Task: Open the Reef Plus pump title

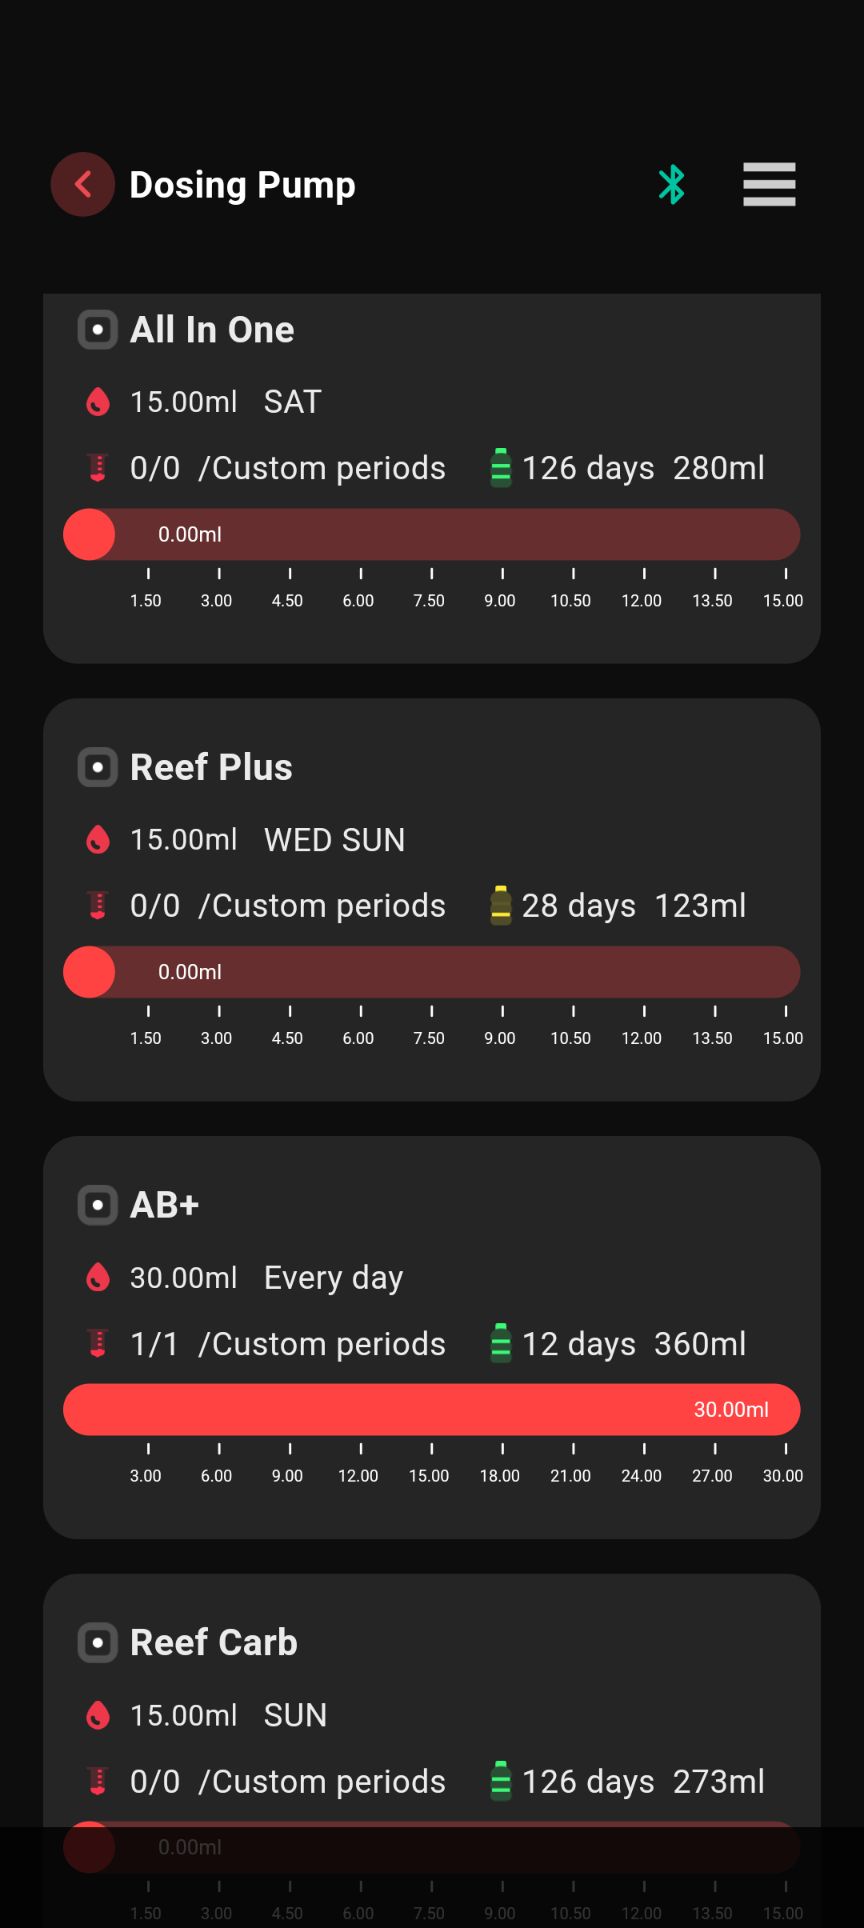Action: point(211,768)
